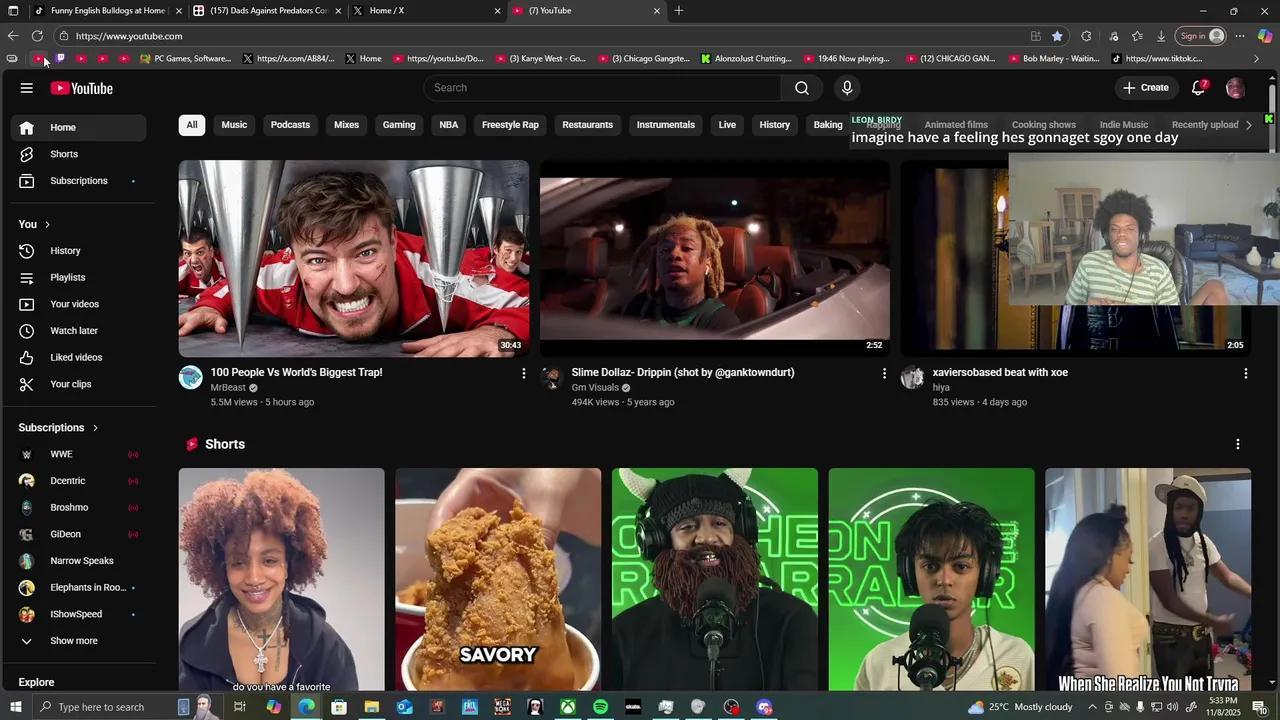The width and height of the screenshot is (1280, 720).
Task: Open Subscriptions in sidebar
Action: (x=78, y=181)
